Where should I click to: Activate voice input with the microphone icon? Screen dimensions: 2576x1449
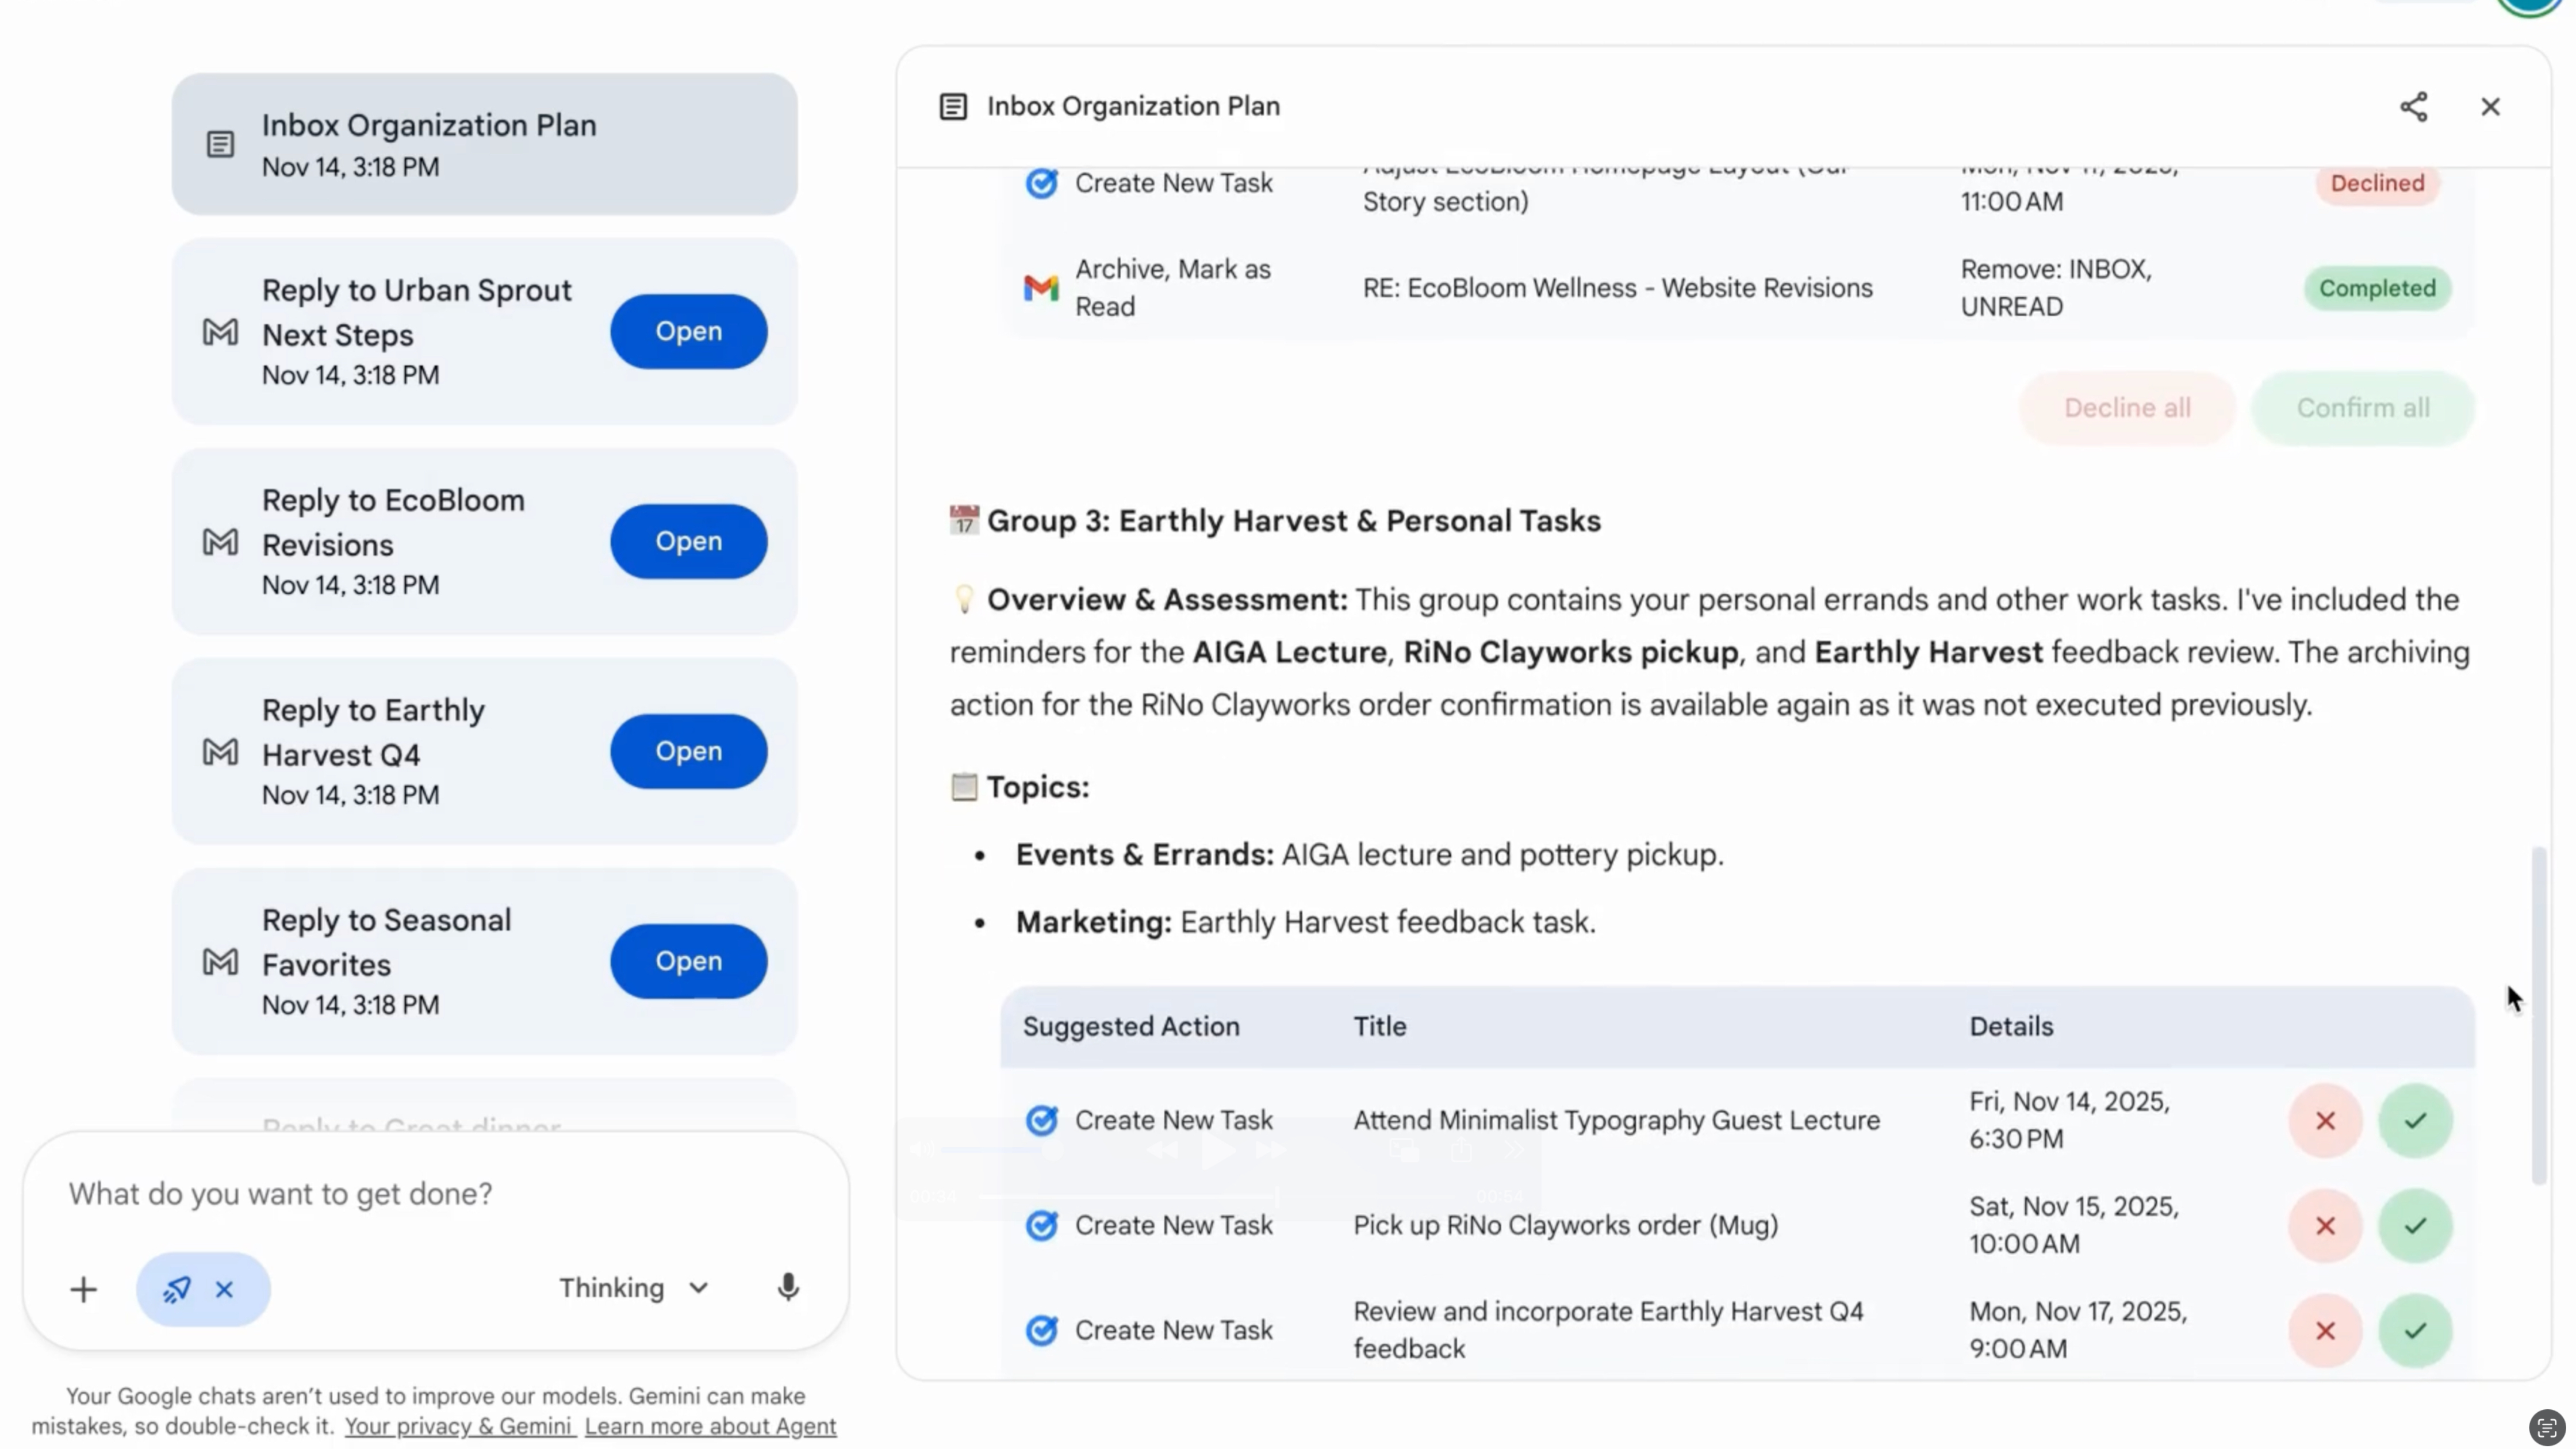pyautogui.click(x=788, y=1288)
